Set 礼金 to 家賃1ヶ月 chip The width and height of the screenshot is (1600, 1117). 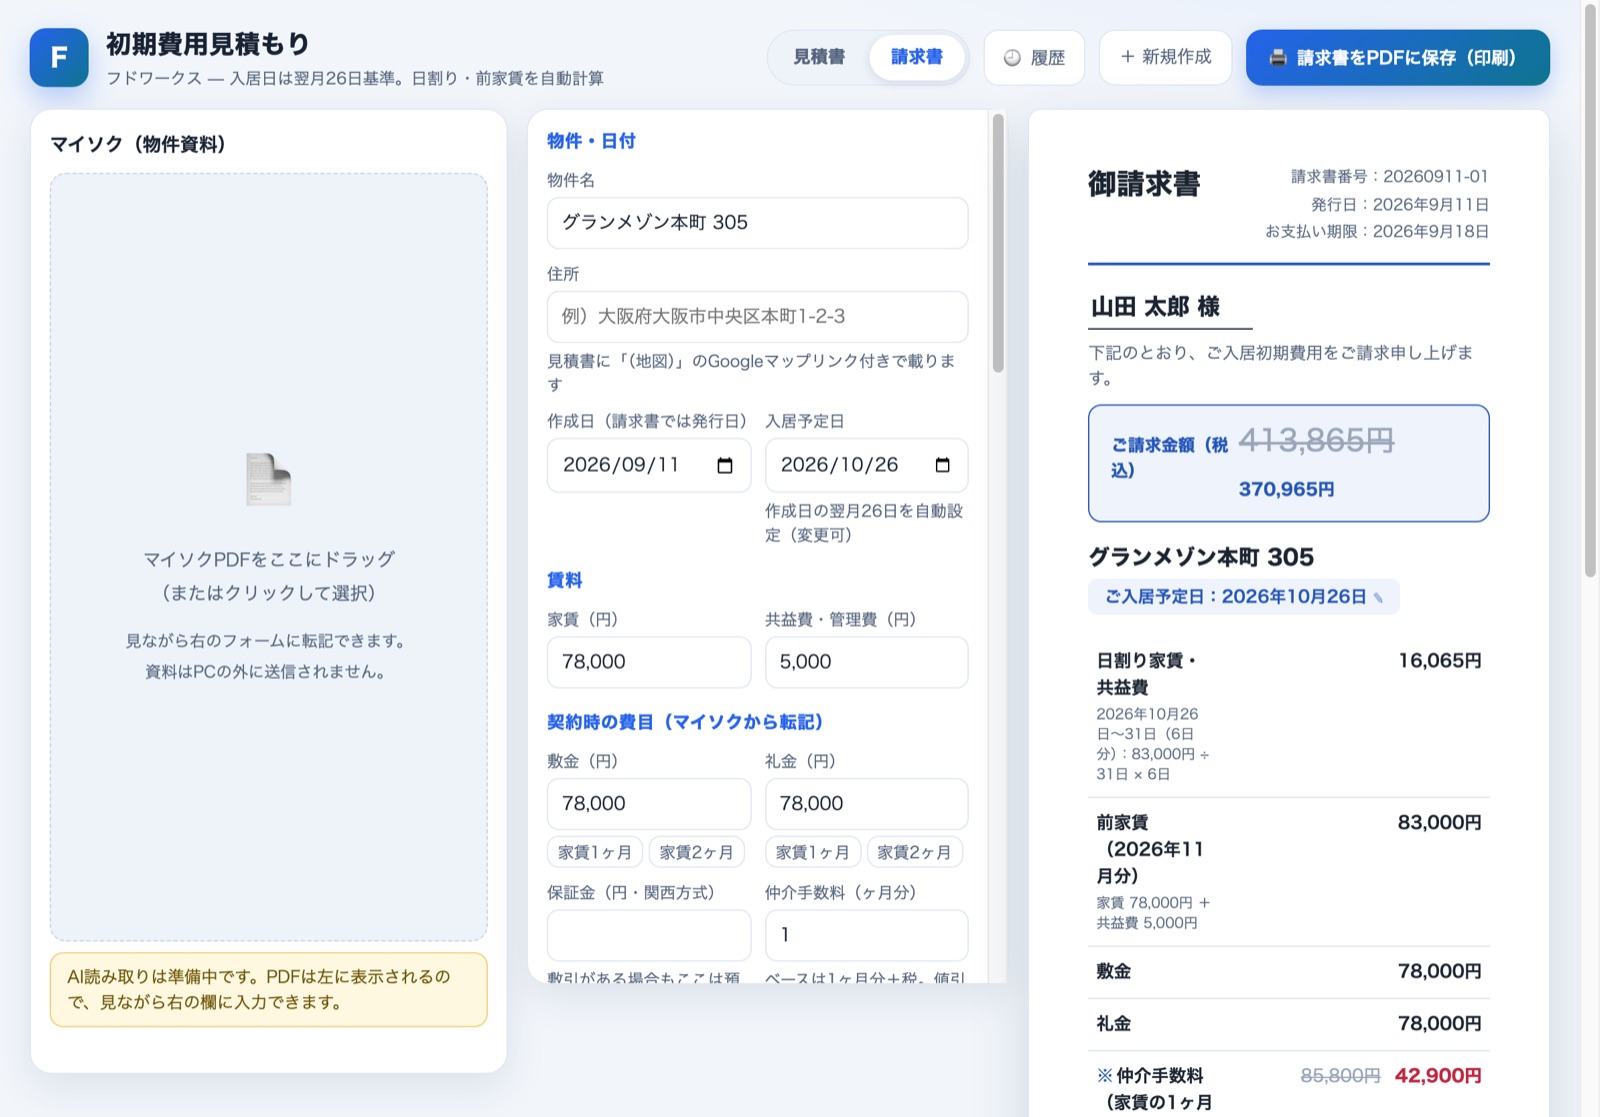(813, 852)
